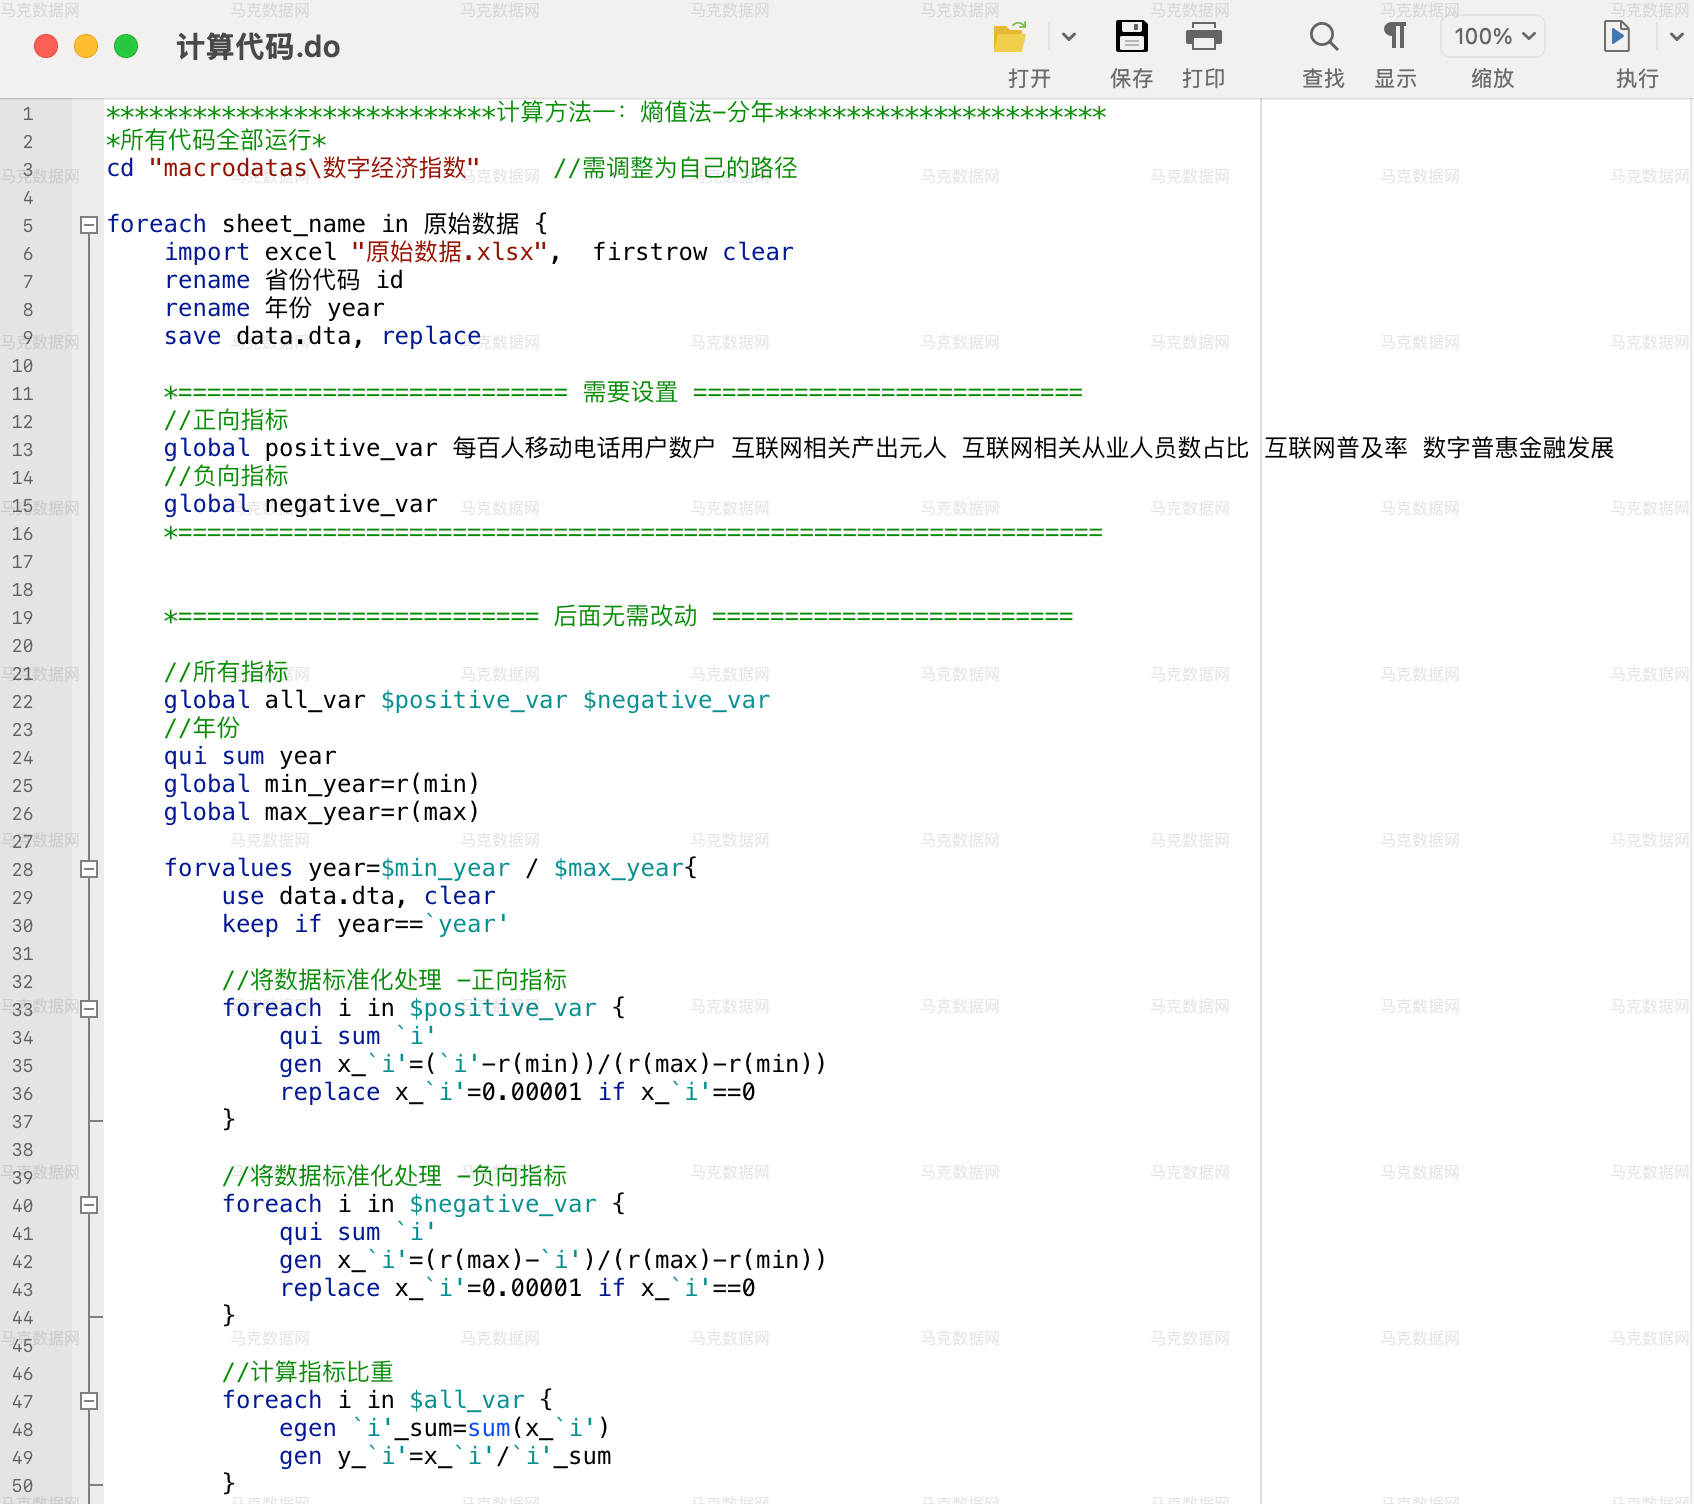Click the Save floppy disk icon (保存)
The image size is (1694, 1504).
[1131, 37]
